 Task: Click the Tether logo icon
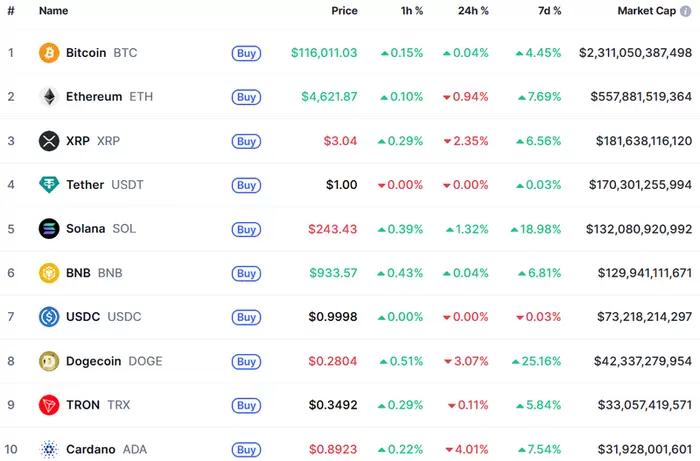pos(49,185)
